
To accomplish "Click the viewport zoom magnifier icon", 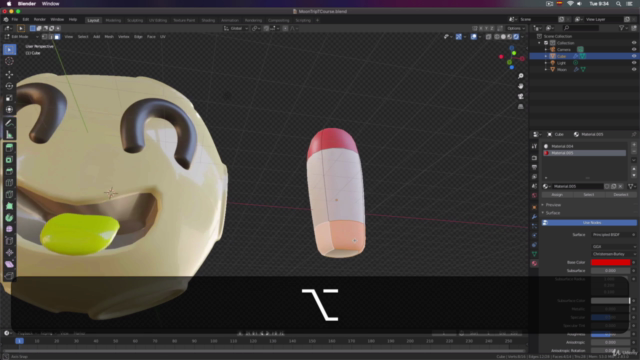I will [521, 76].
